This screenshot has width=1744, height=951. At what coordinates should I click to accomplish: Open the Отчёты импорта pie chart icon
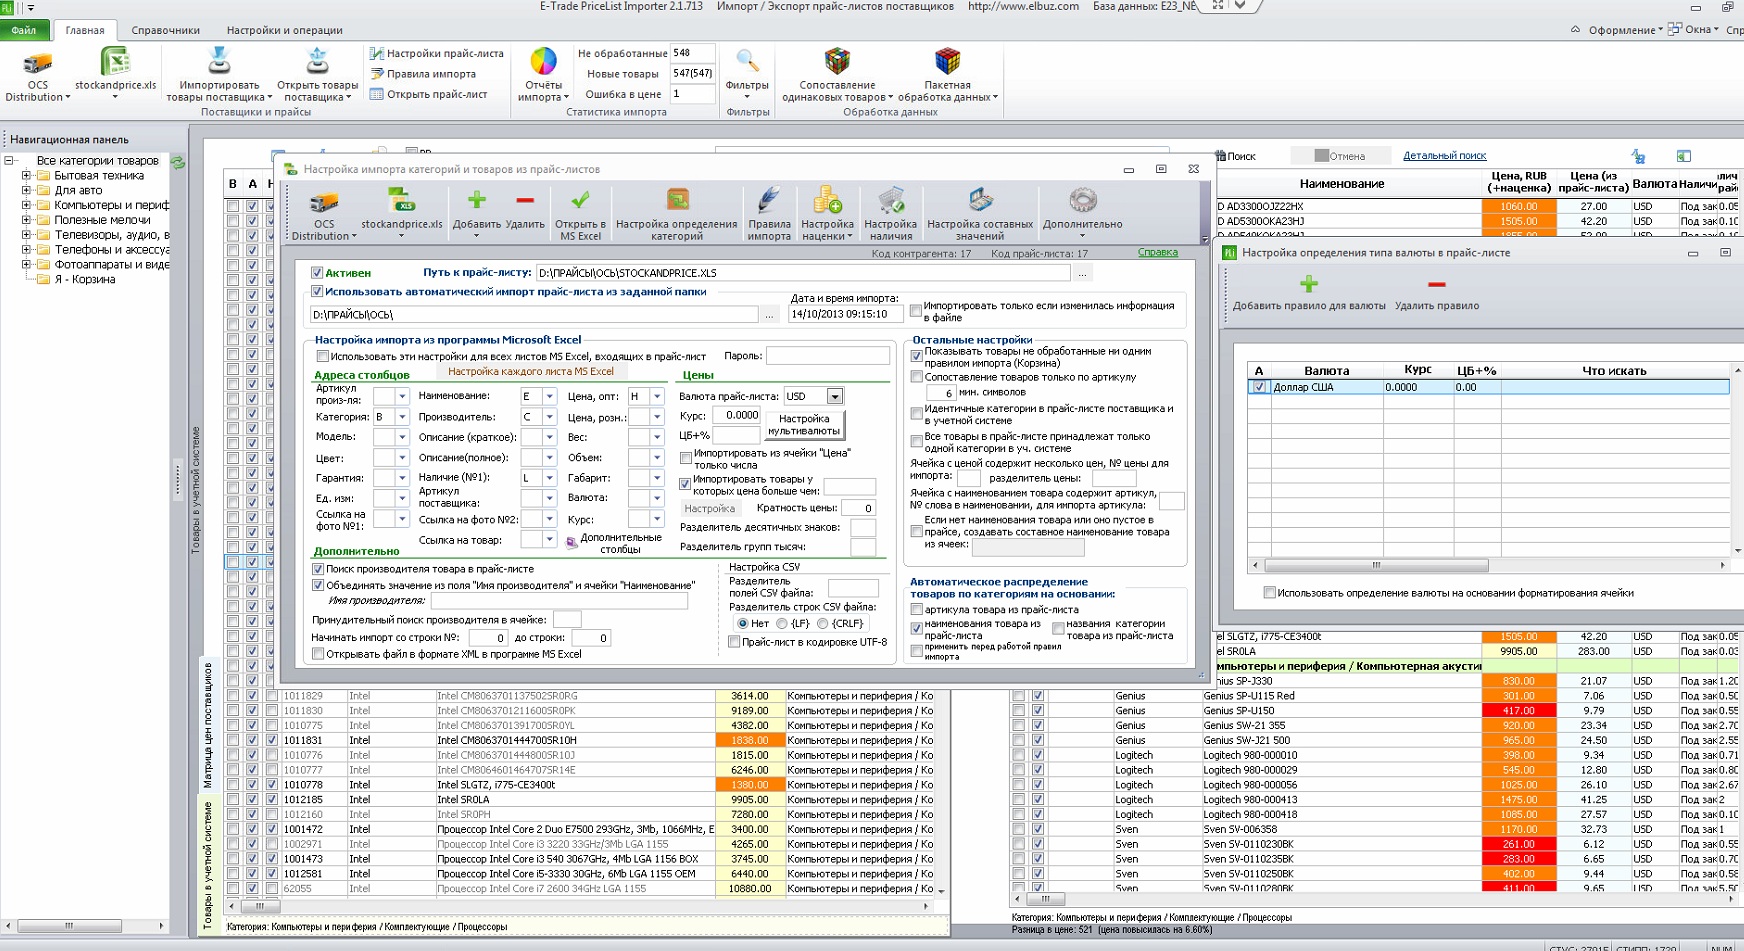click(x=543, y=61)
